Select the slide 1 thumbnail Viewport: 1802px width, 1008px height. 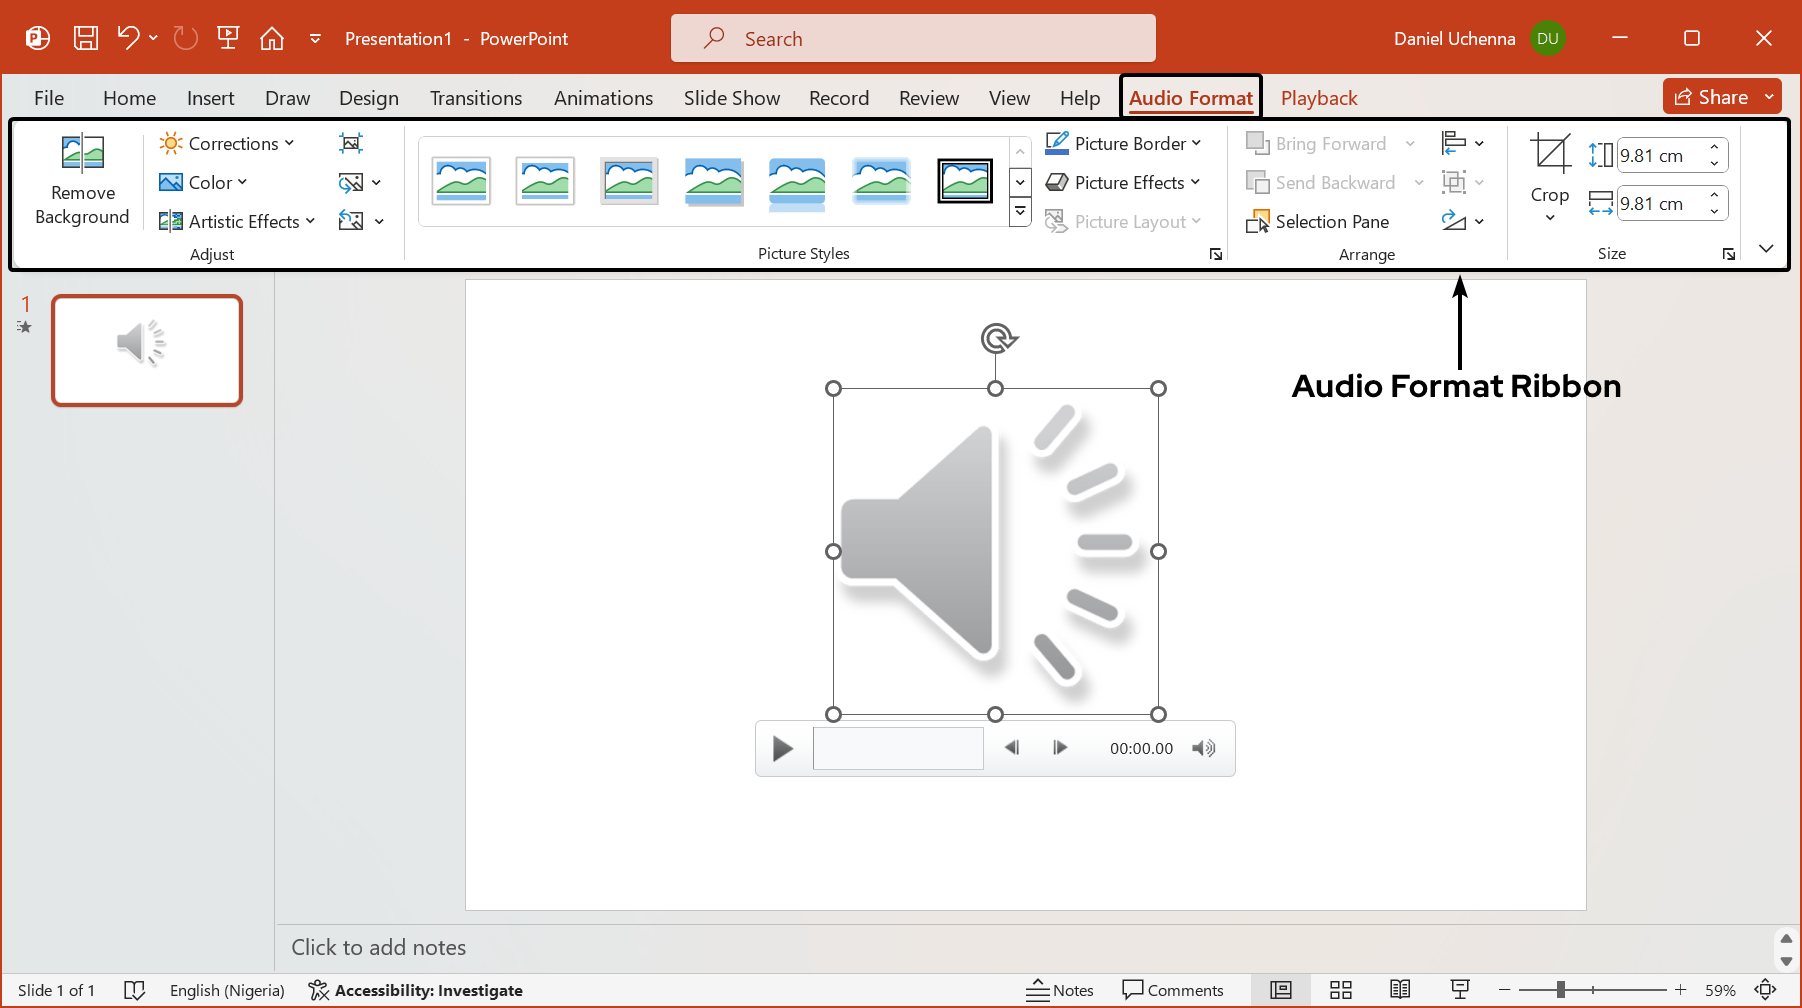click(x=147, y=350)
